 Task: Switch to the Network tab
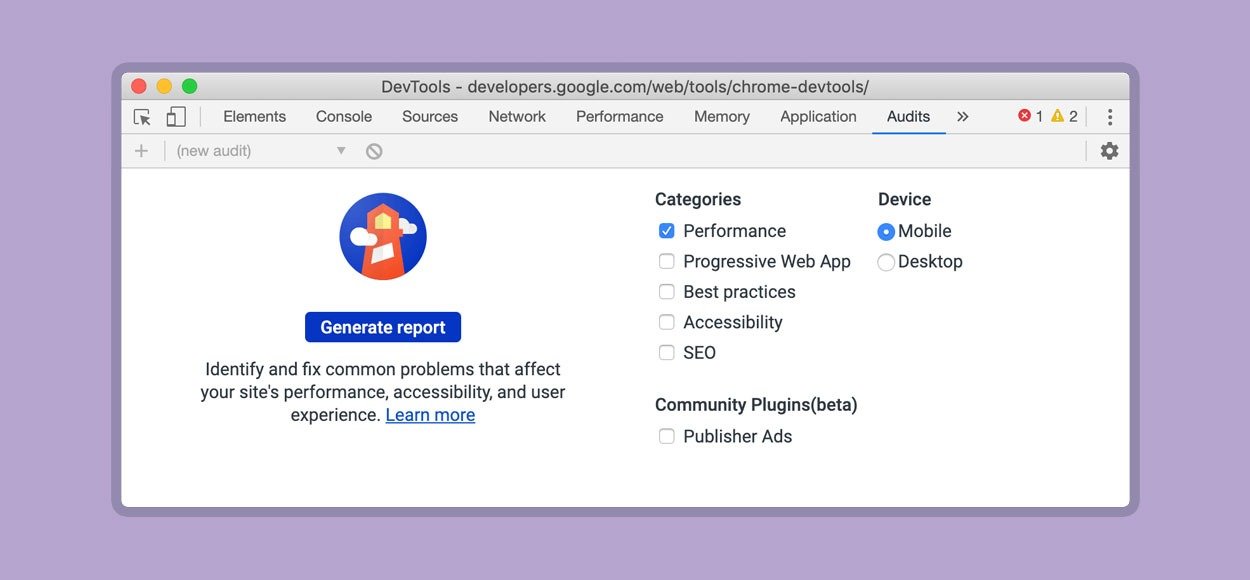(x=517, y=117)
